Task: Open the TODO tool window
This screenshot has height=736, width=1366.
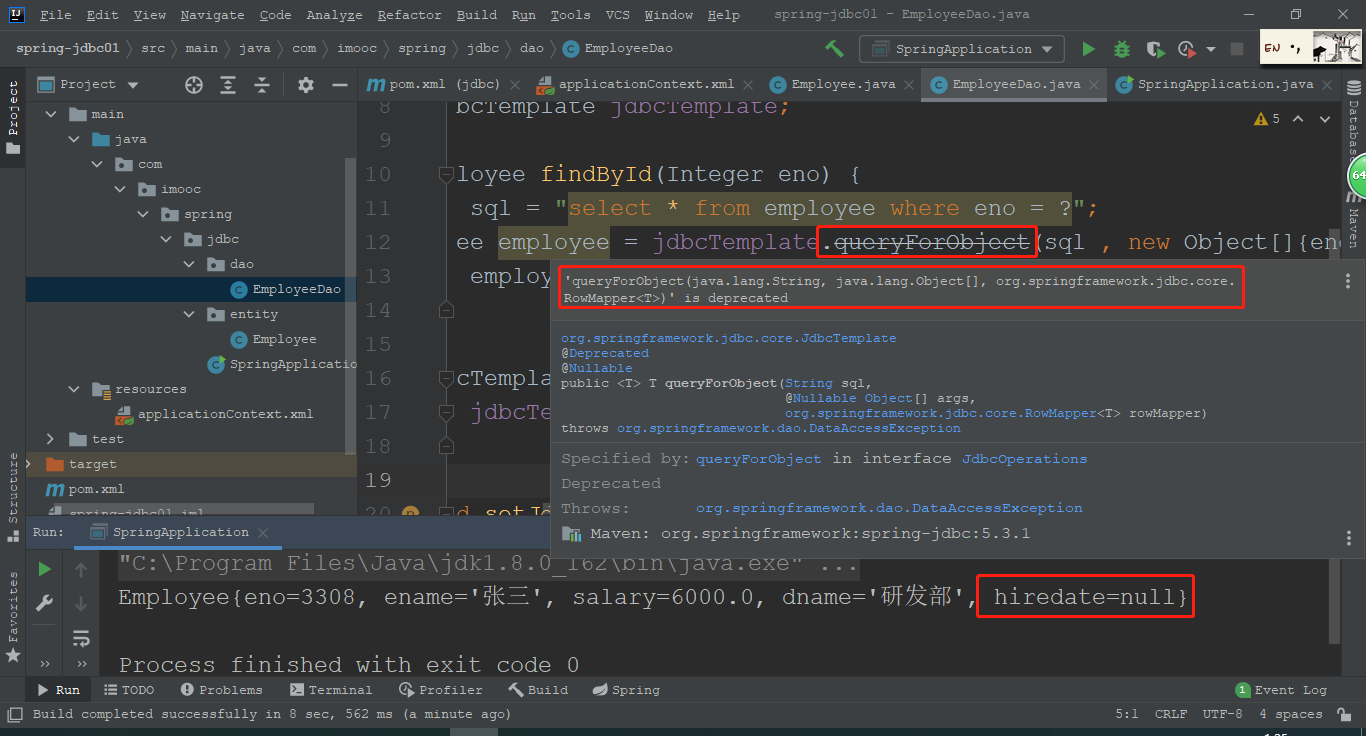Action: [129, 690]
